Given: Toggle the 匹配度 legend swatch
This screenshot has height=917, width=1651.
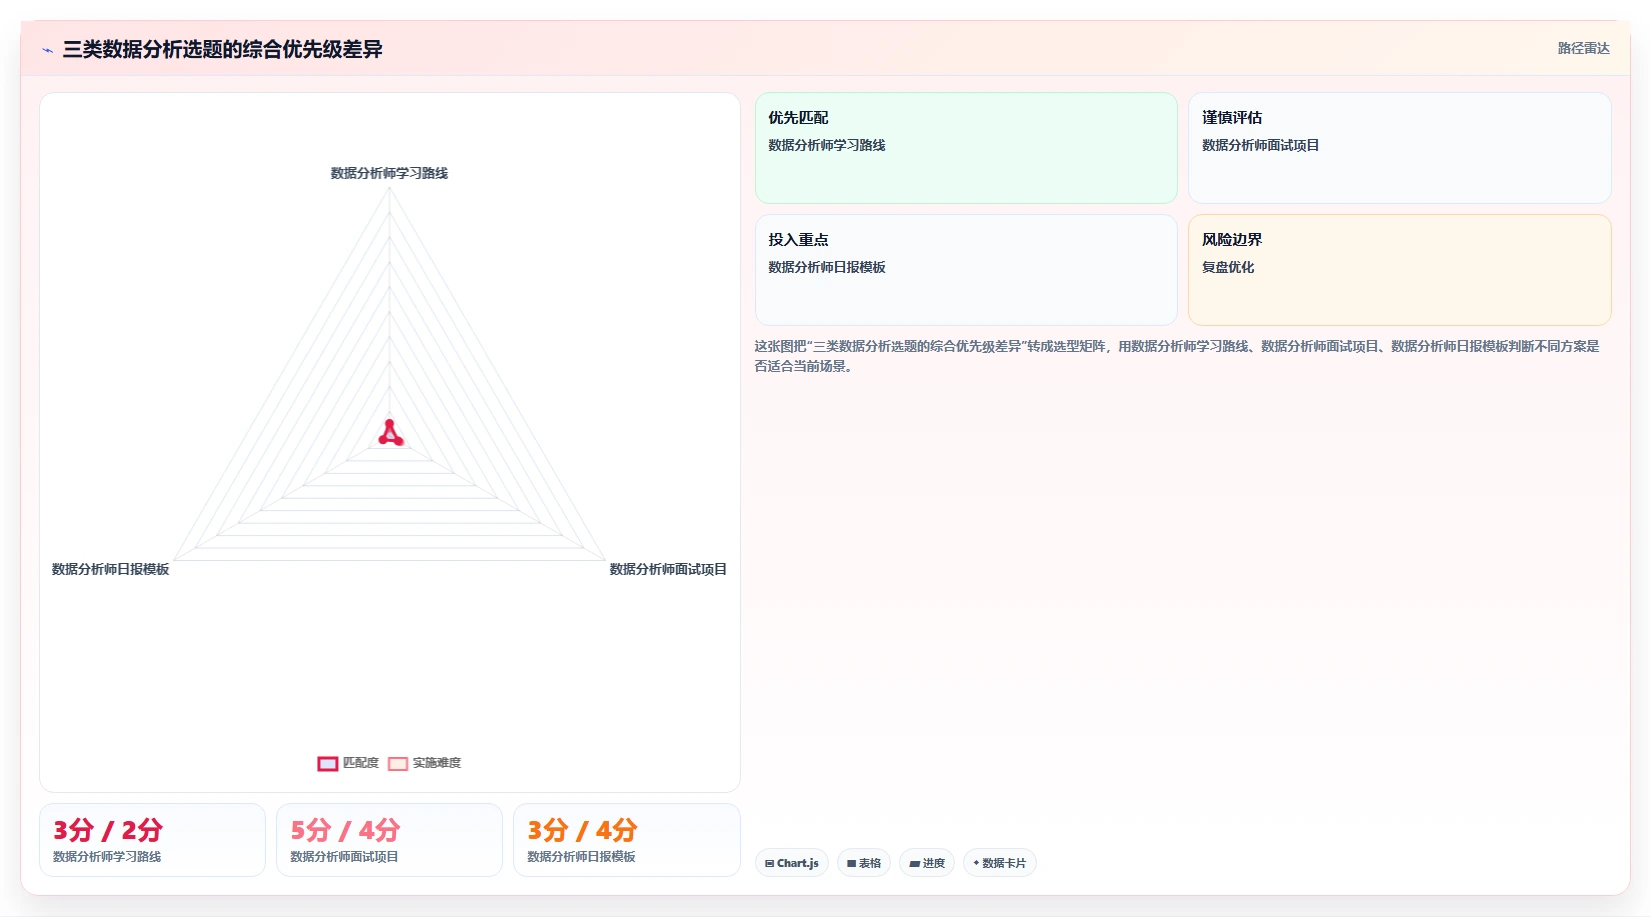Looking at the screenshot, I should click(328, 764).
